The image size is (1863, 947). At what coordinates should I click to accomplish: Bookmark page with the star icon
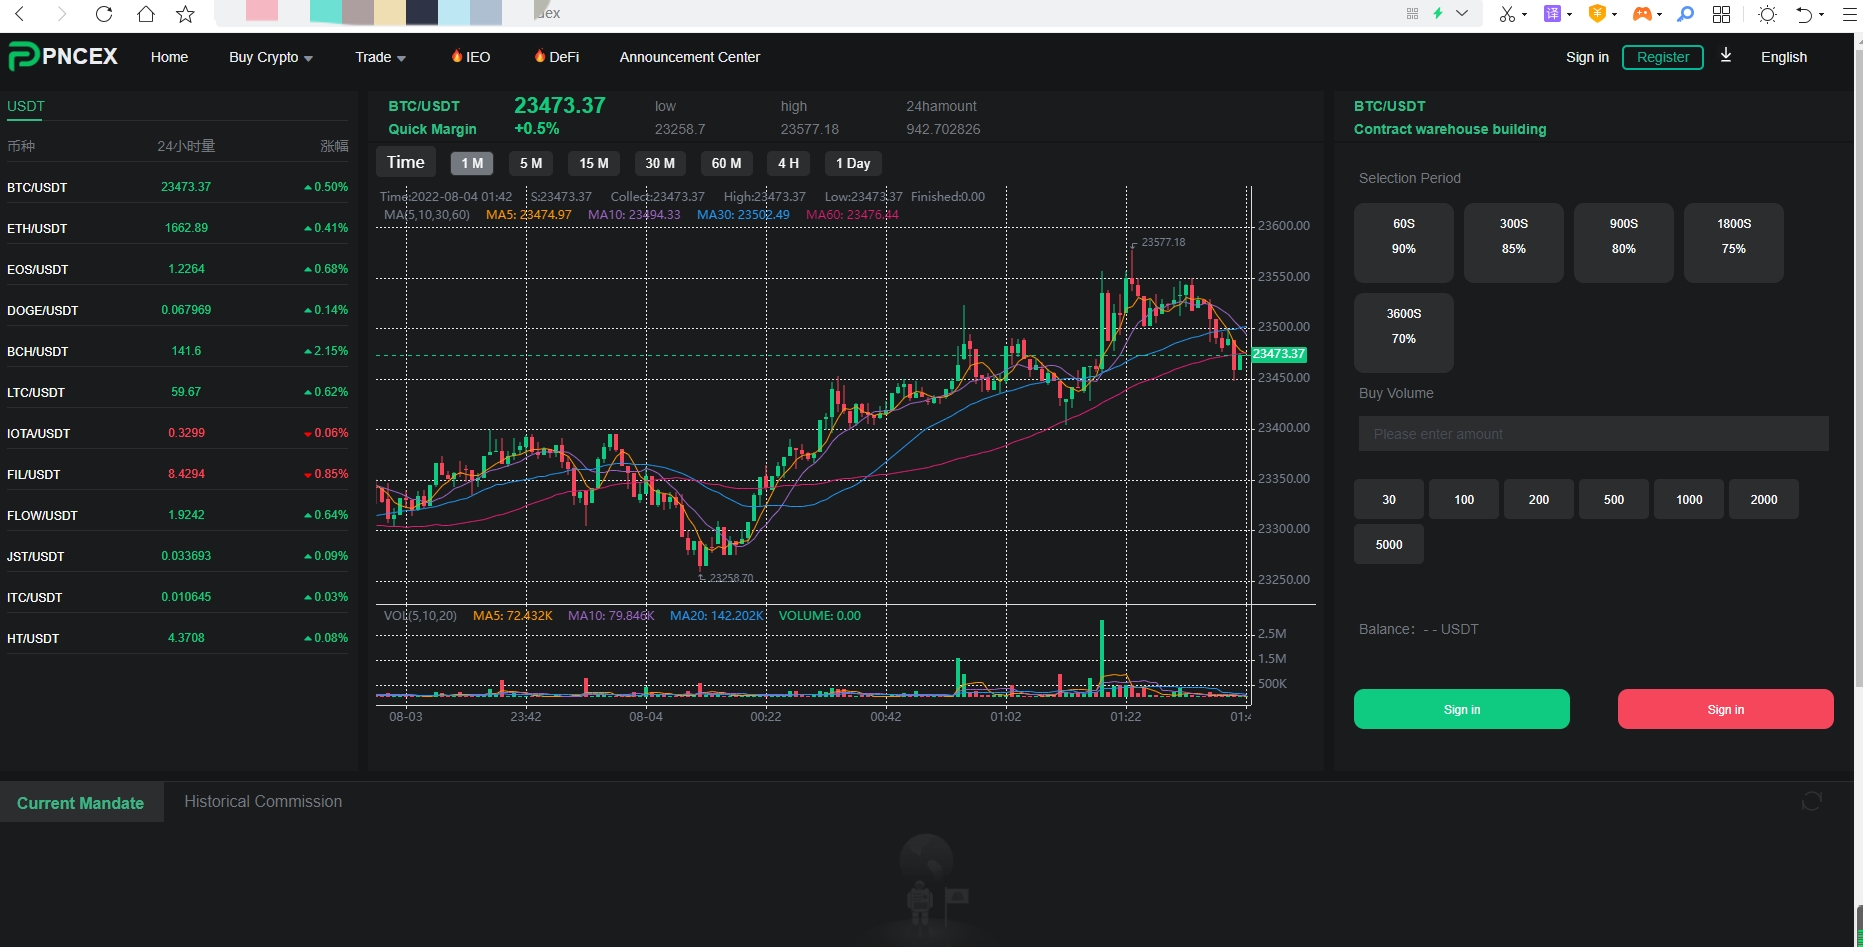click(185, 14)
